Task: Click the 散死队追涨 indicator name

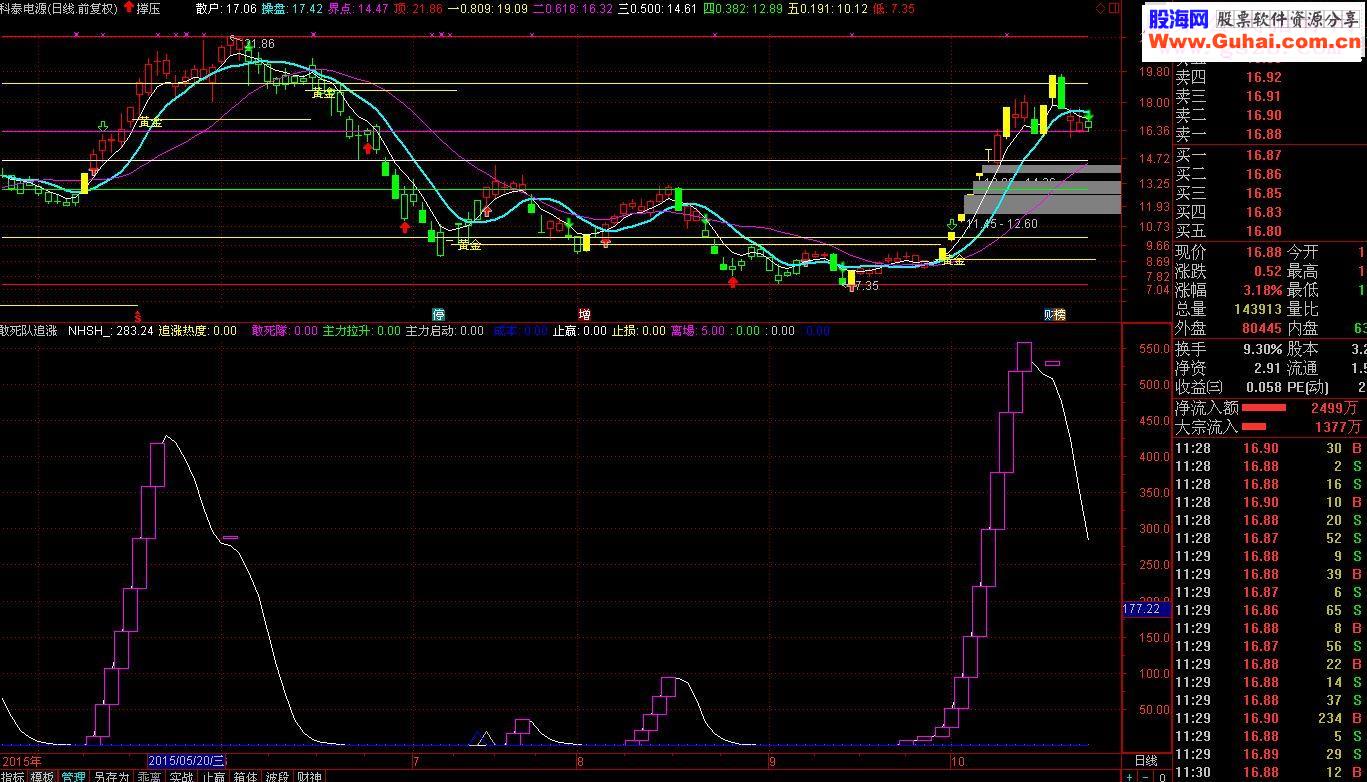Action: point(29,330)
